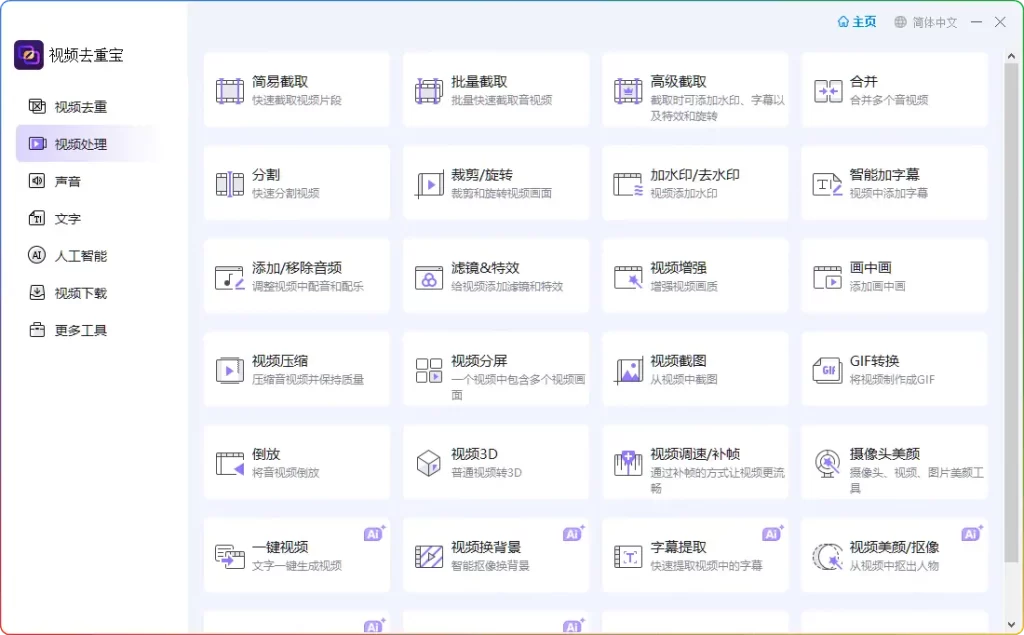Open the 视频压缩 compression tool
Screen dimensions: 1024x635
point(296,368)
